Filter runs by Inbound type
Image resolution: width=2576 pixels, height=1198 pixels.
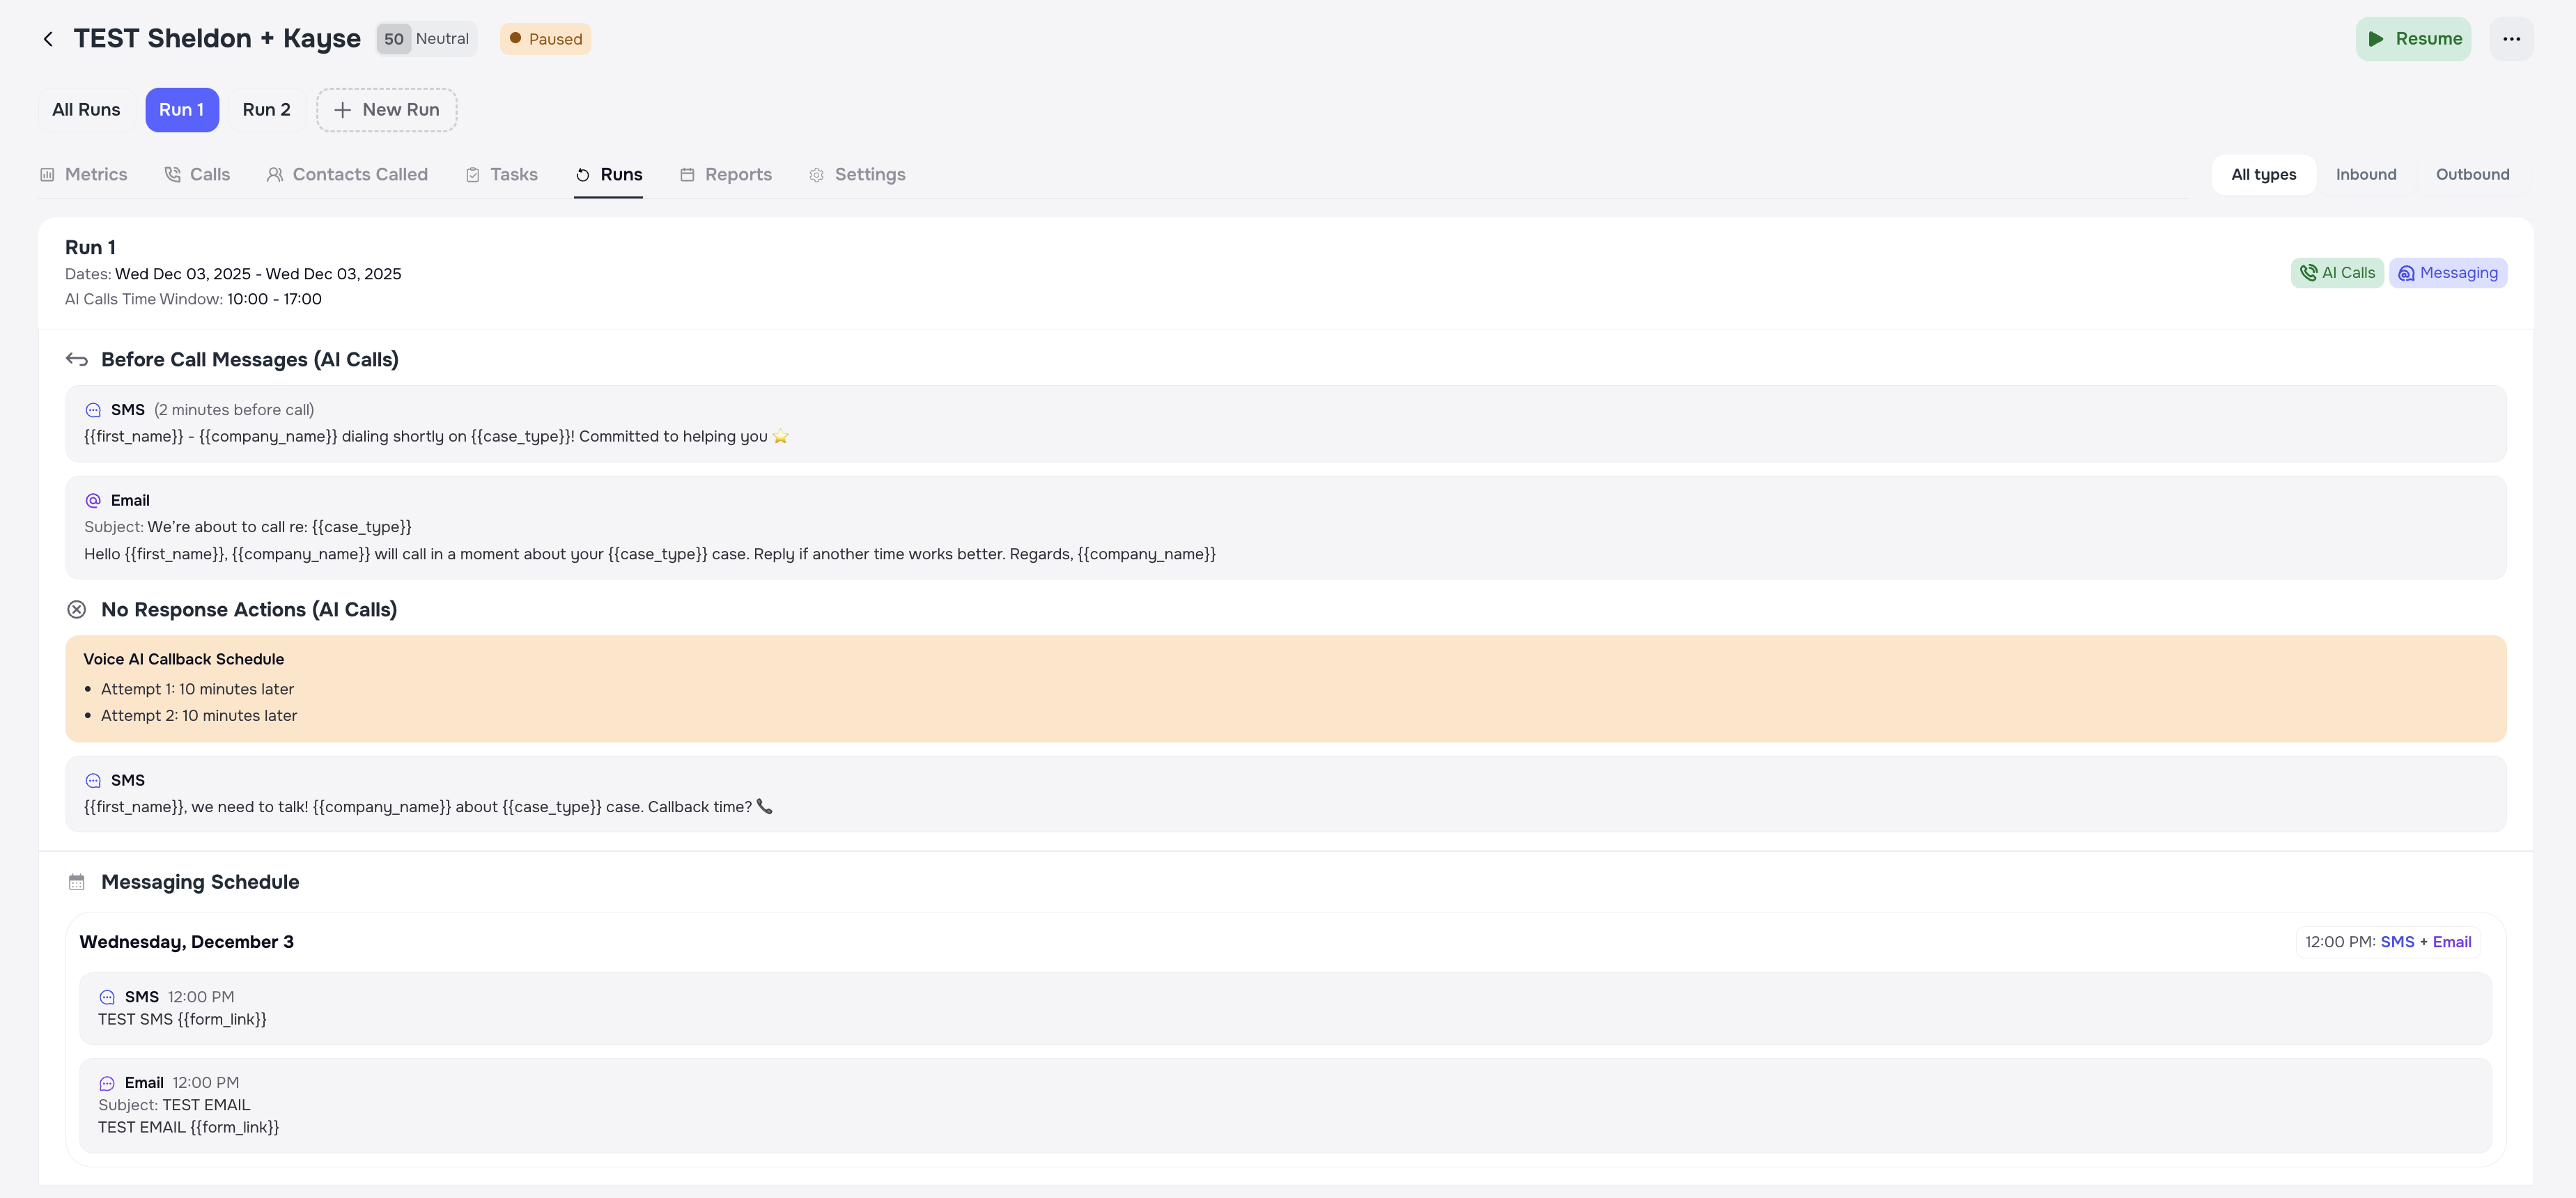(x=2365, y=175)
